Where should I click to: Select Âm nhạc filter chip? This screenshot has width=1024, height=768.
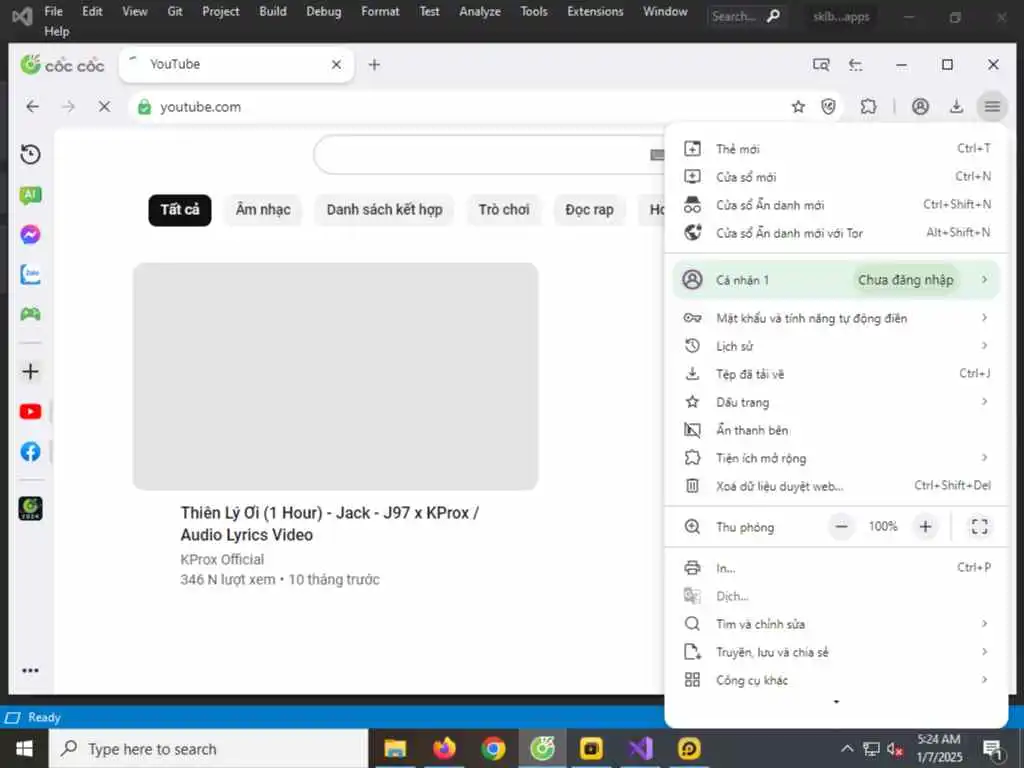click(x=263, y=210)
